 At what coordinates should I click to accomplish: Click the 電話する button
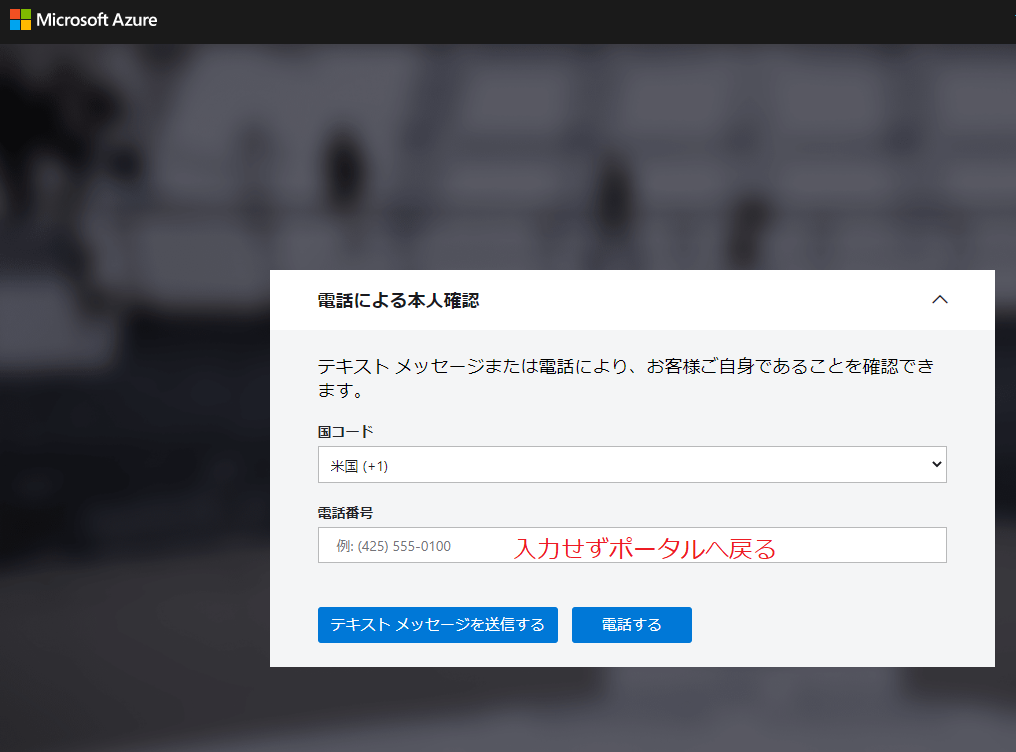coord(632,625)
